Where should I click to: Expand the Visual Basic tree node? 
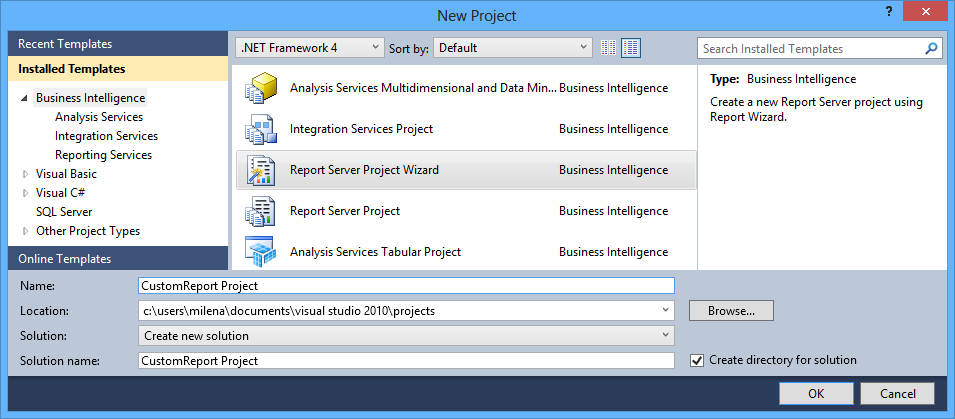coord(26,174)
